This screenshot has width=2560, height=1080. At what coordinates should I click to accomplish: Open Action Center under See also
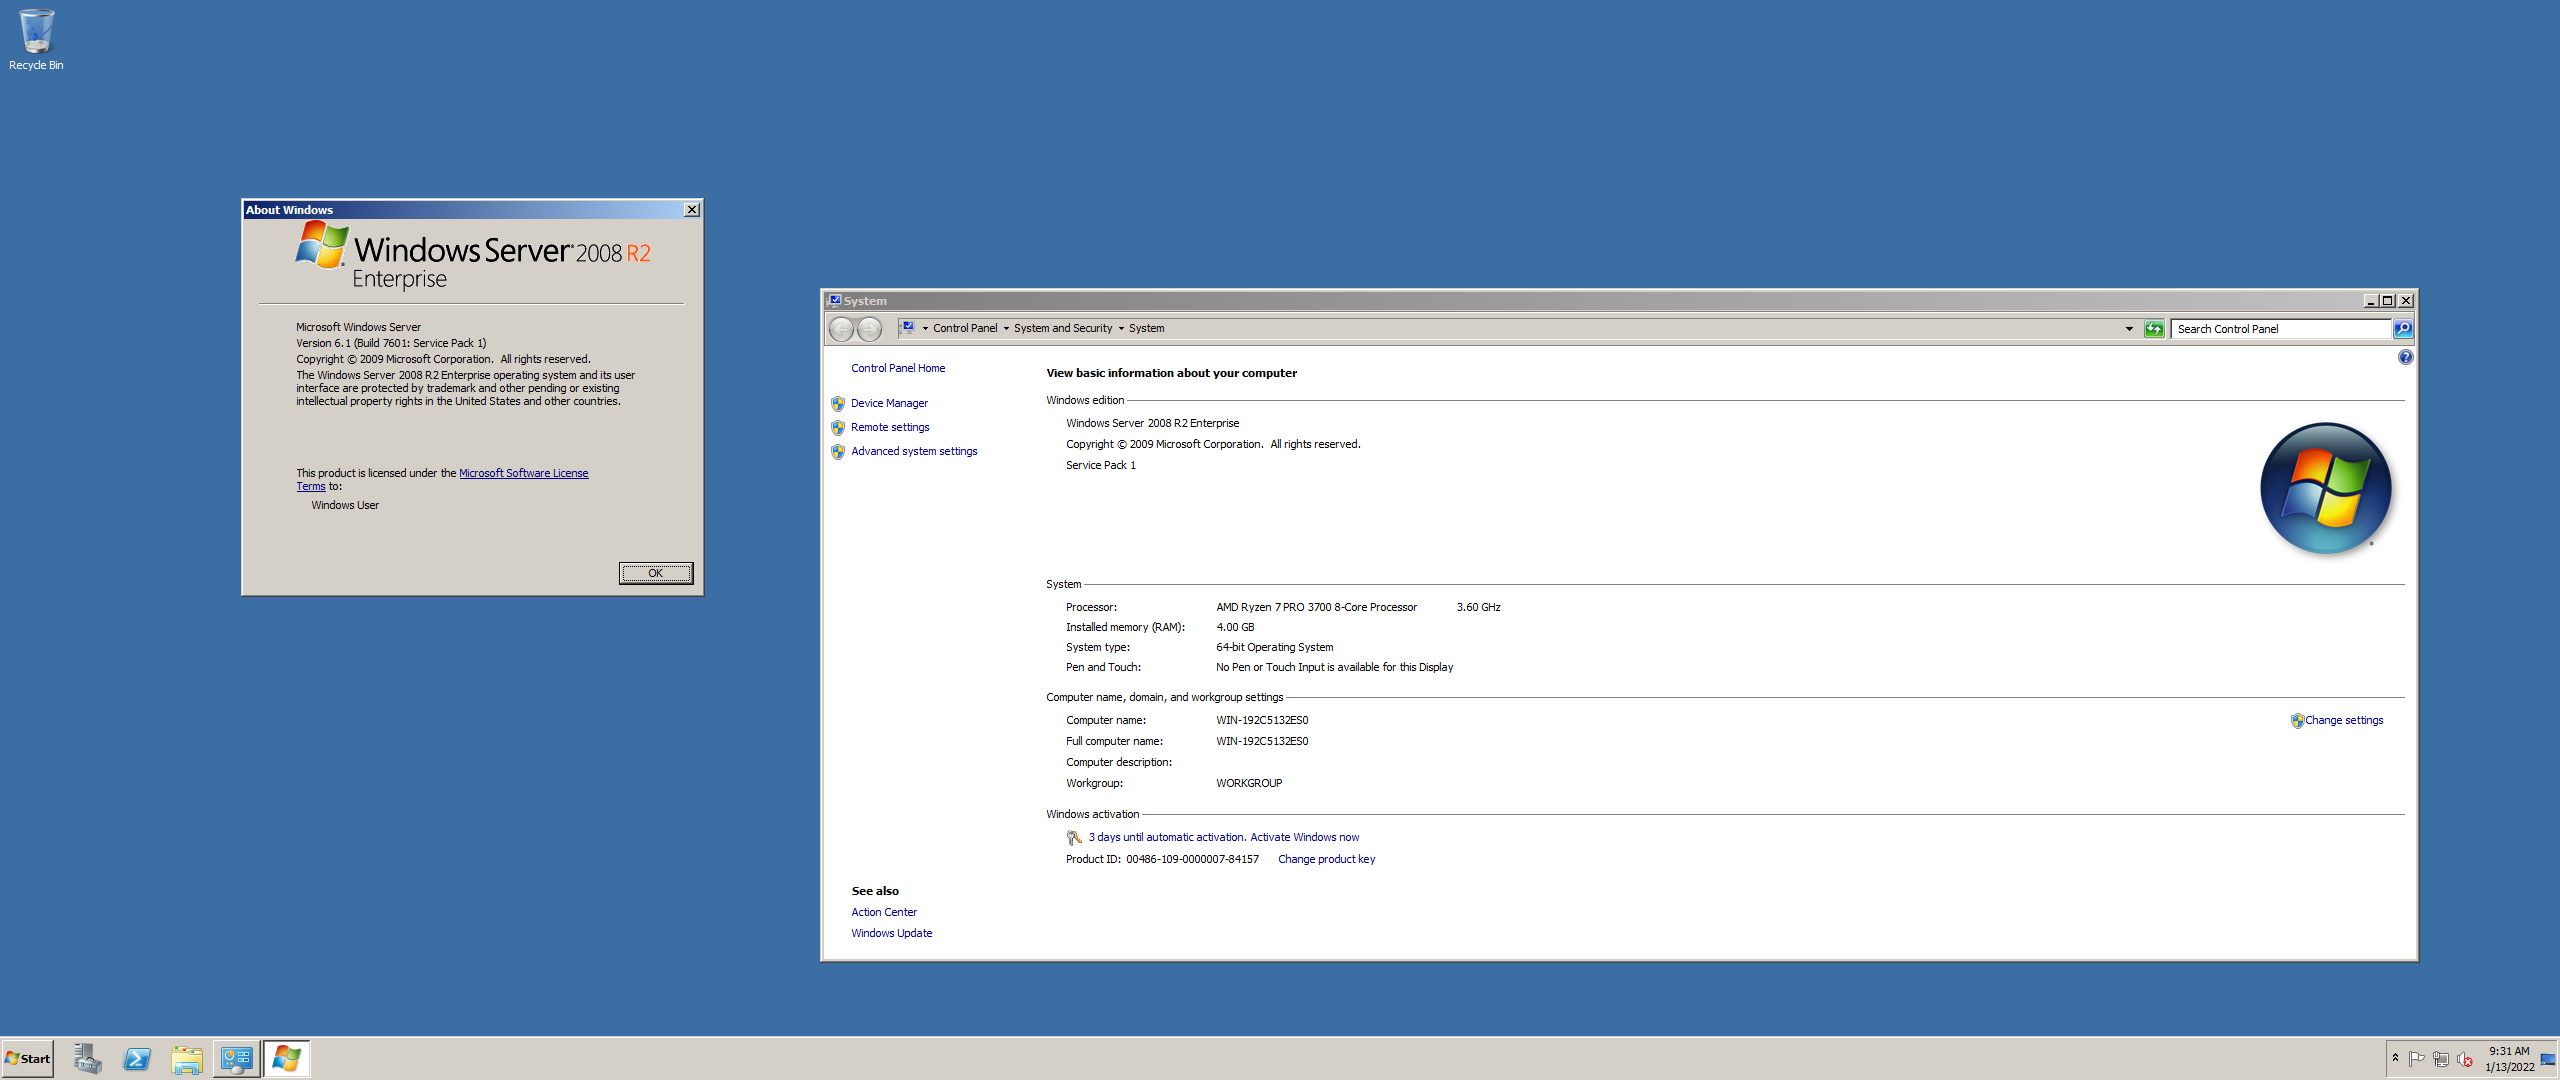884,912
